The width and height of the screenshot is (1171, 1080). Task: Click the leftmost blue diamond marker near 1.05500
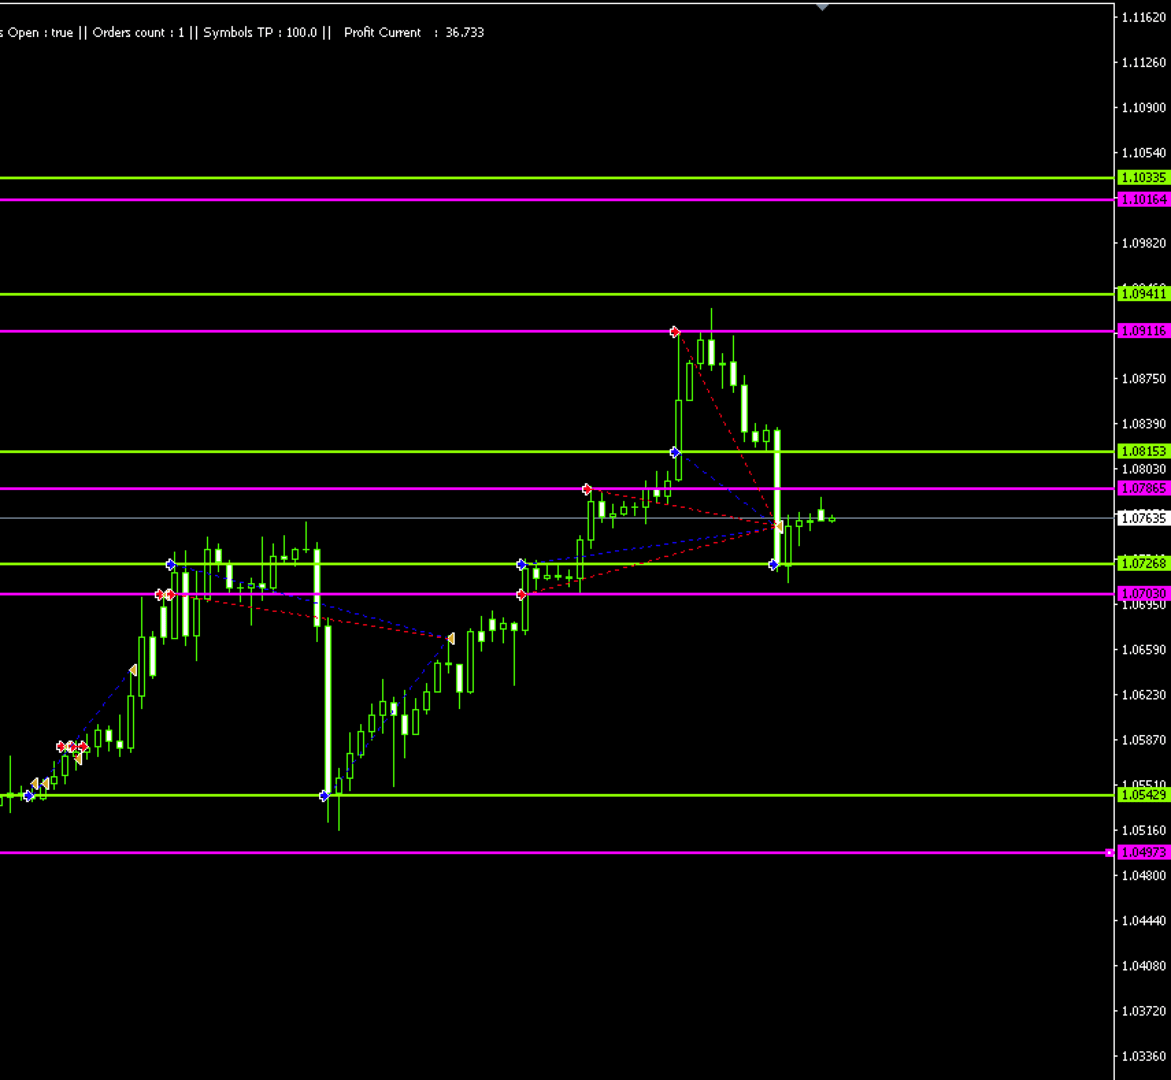[30, 795]
